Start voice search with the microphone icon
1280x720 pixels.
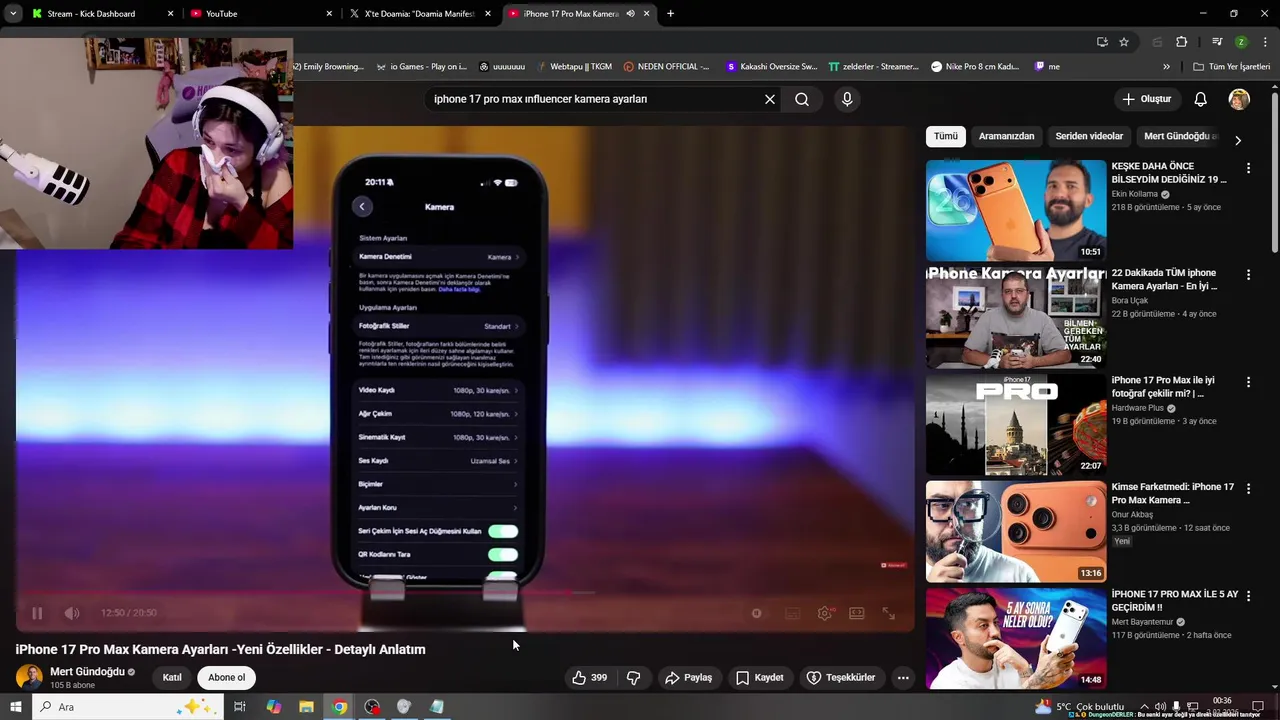pyautogui.click(x=847, y=99)
